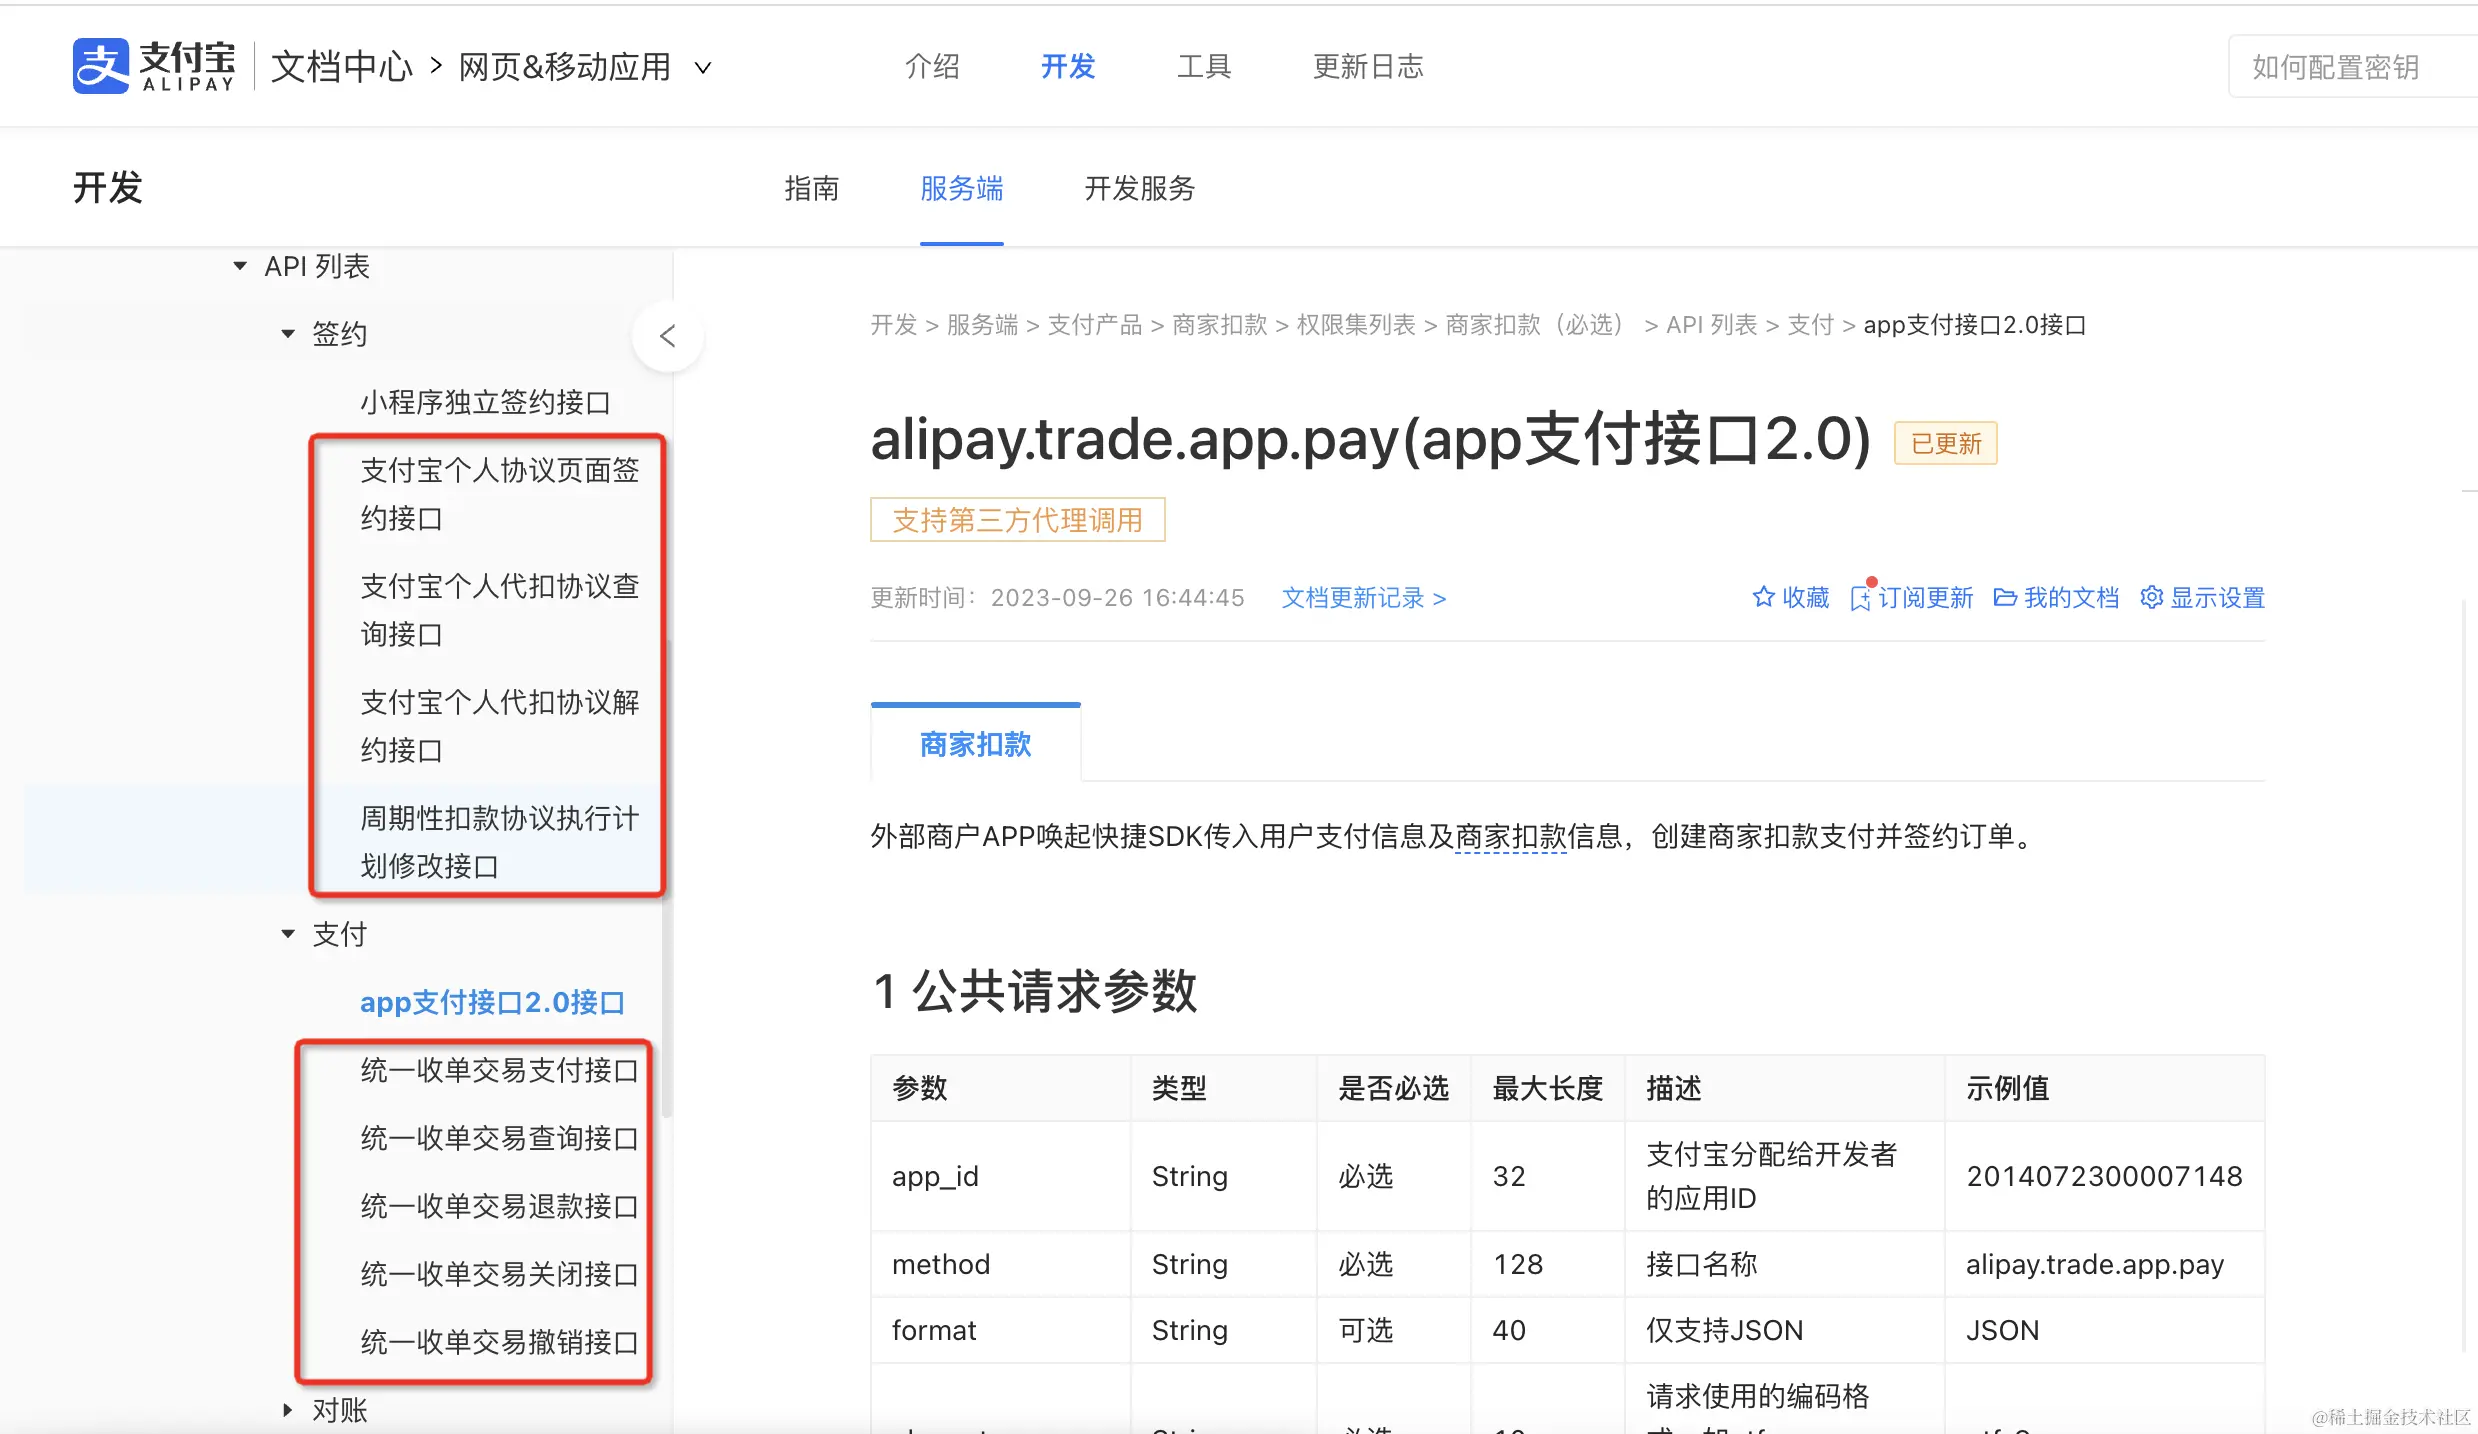Open 统一收单交易关闭接口 in sidebar
The height and width of the screenshot is (1434, 2478).
(500, 1274)
